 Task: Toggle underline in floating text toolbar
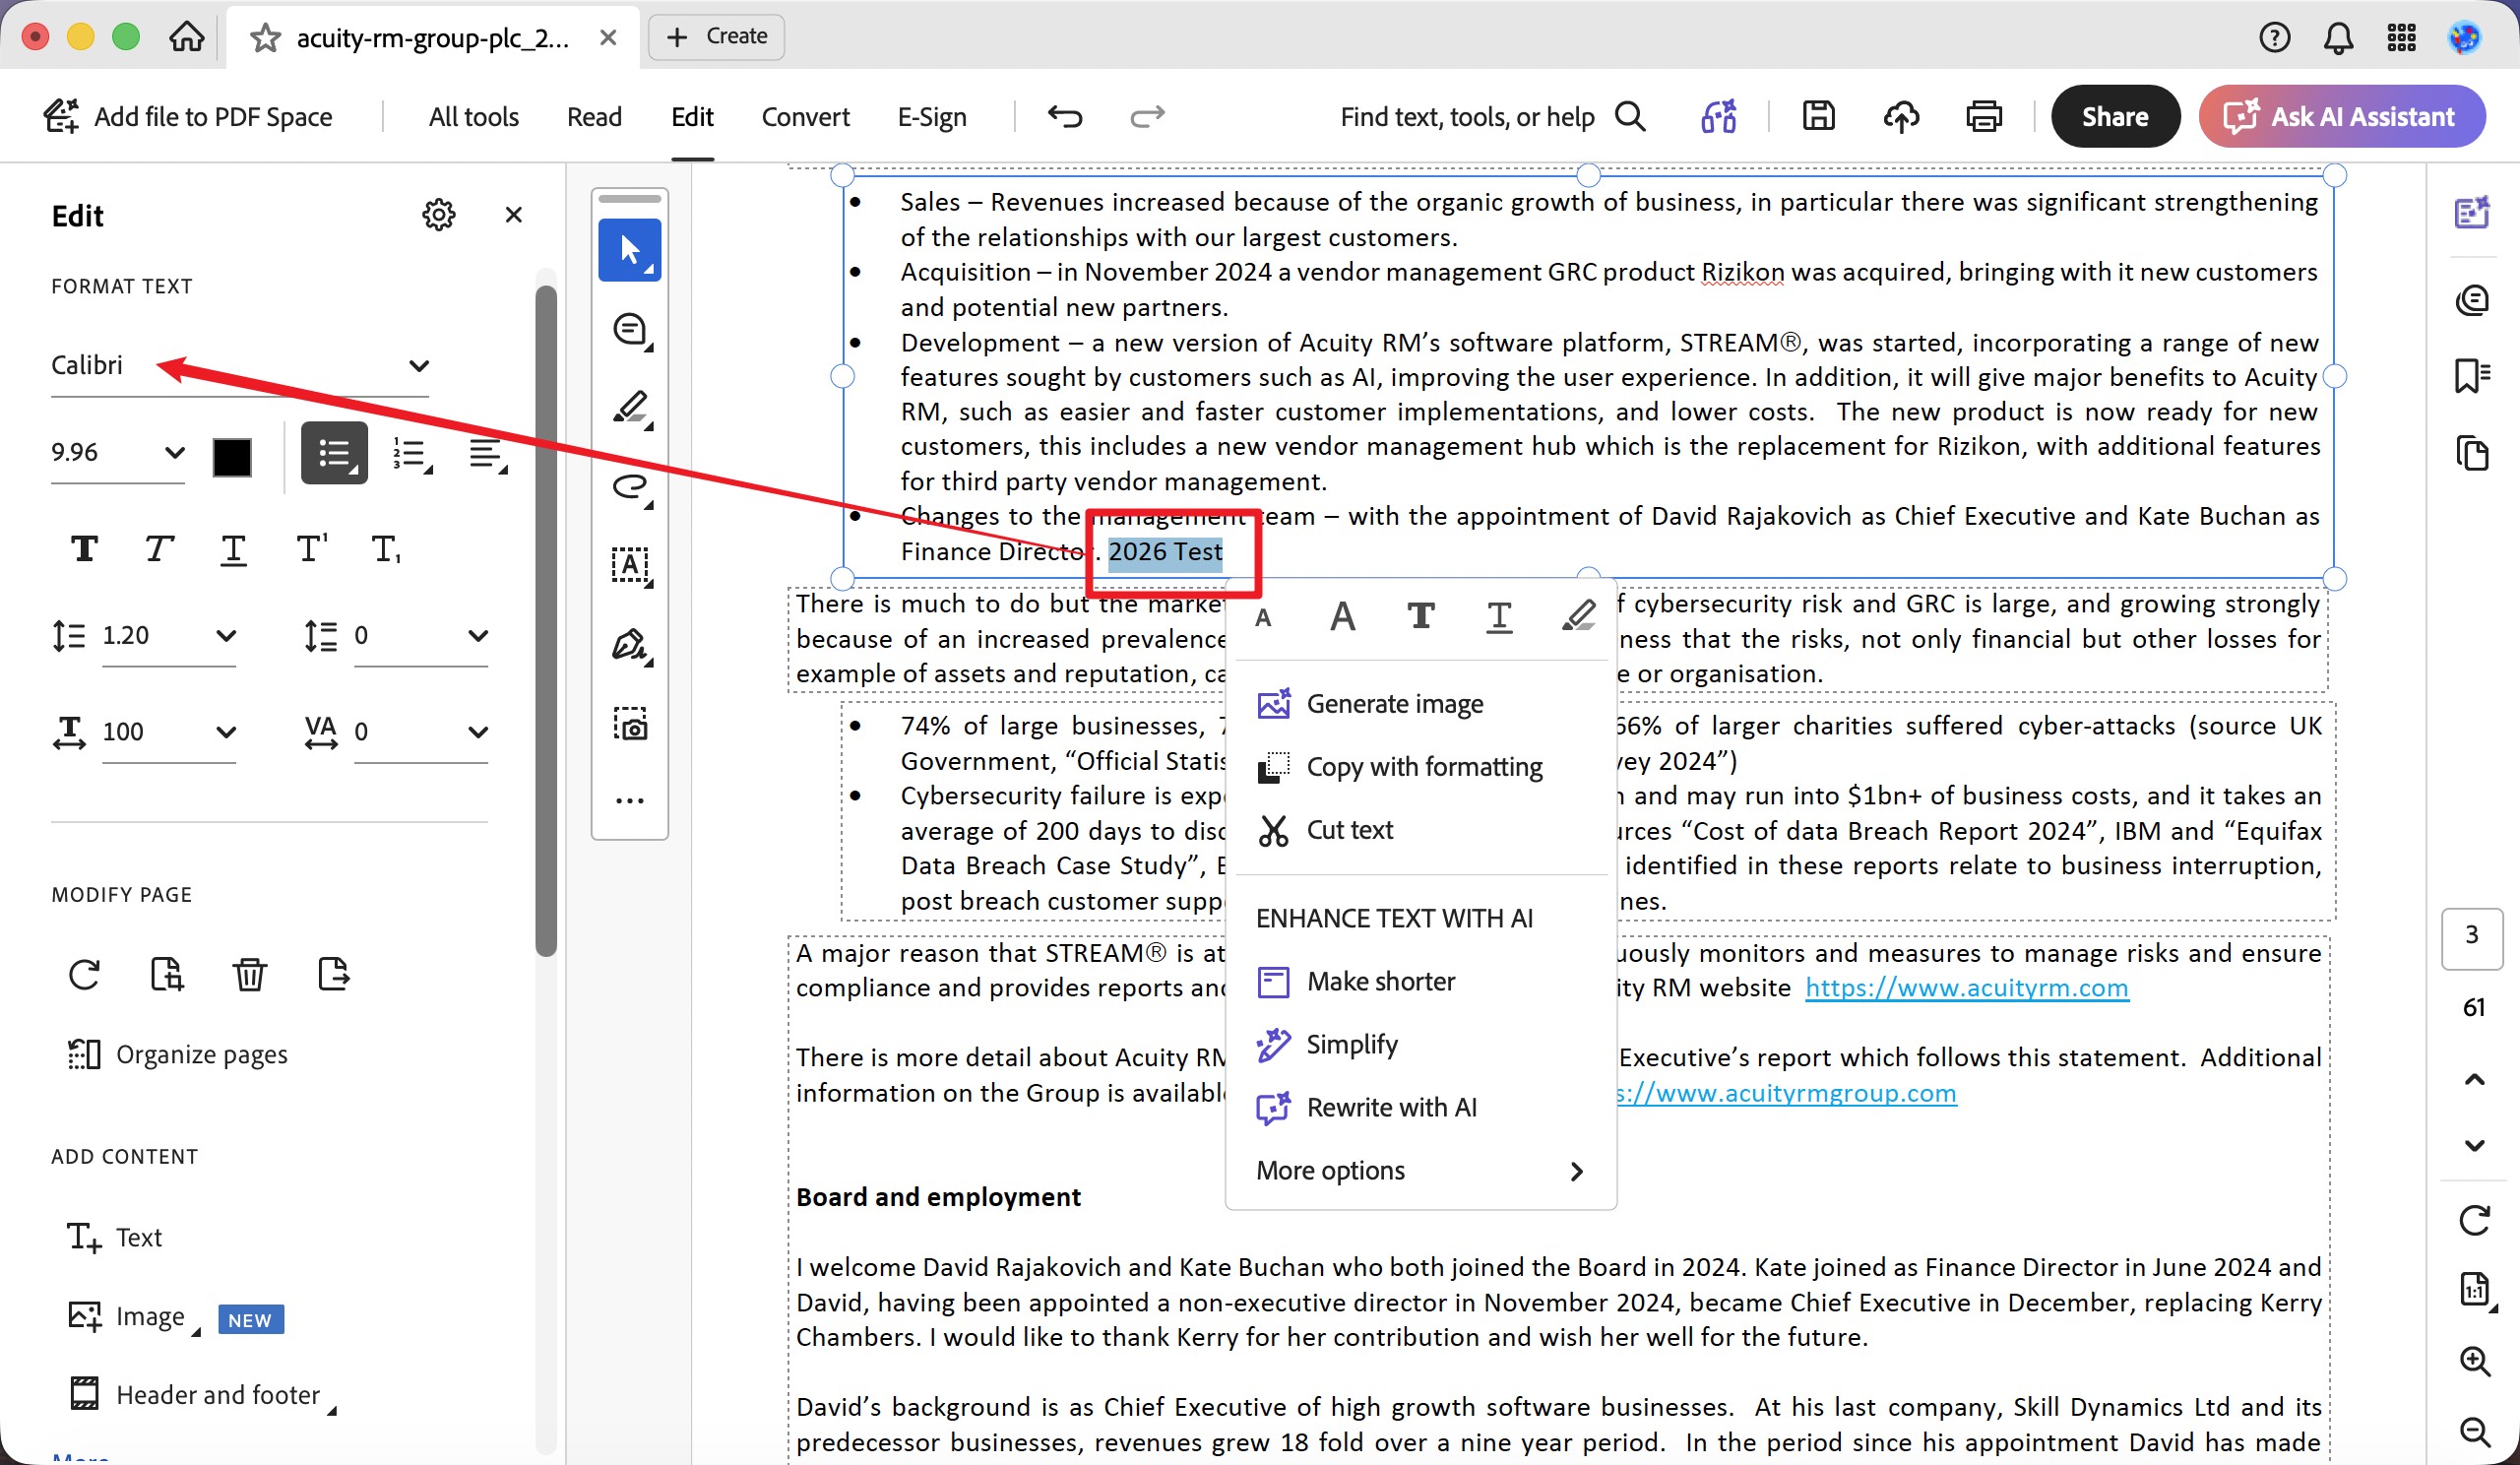click(1499, 616)
